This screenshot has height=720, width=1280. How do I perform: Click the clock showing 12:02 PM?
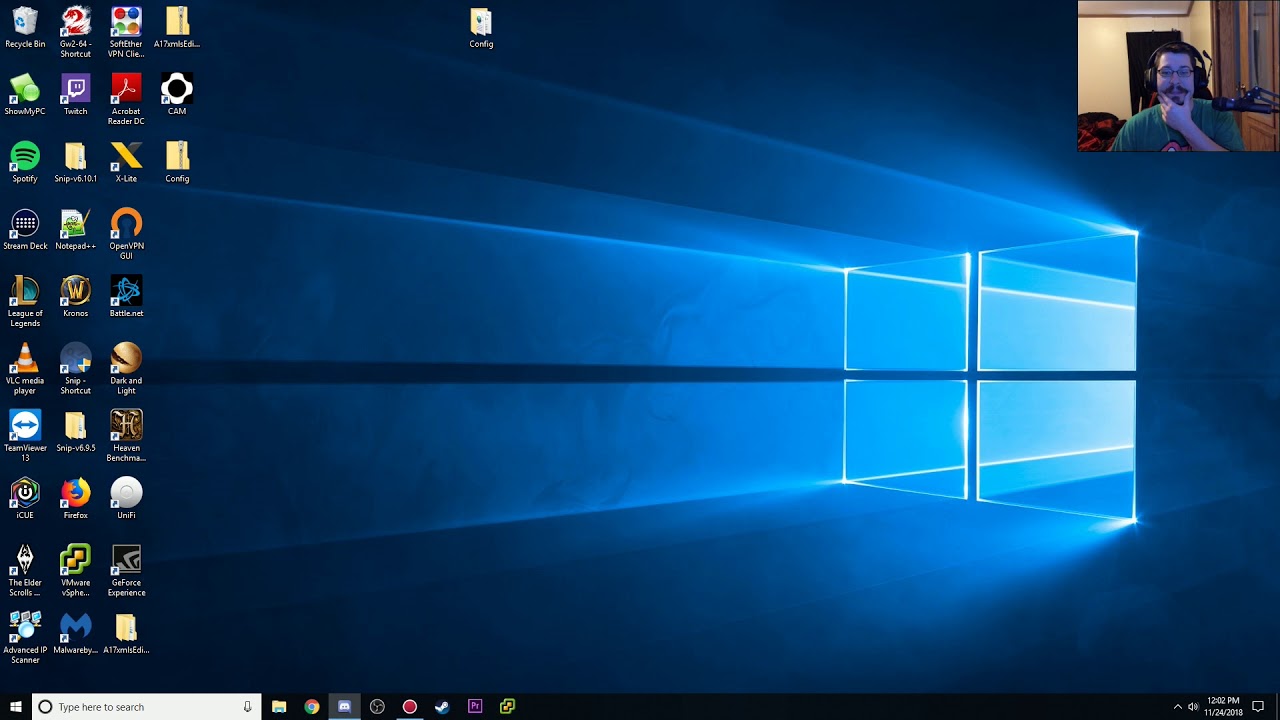1223,707
